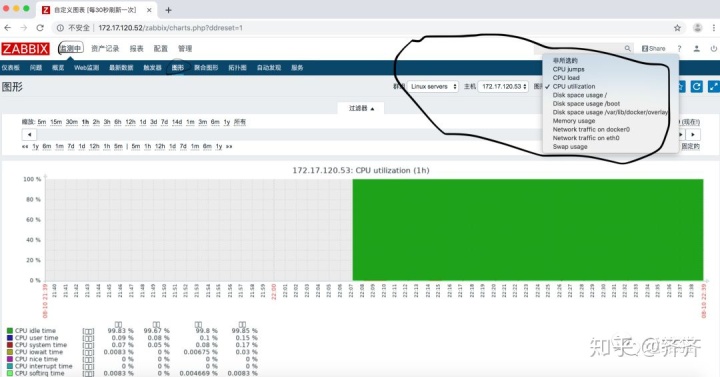Image resolution: width=720 pixels, height=377 pixels.
Task: Click the red CPU system time swatch
Action: 10,345
